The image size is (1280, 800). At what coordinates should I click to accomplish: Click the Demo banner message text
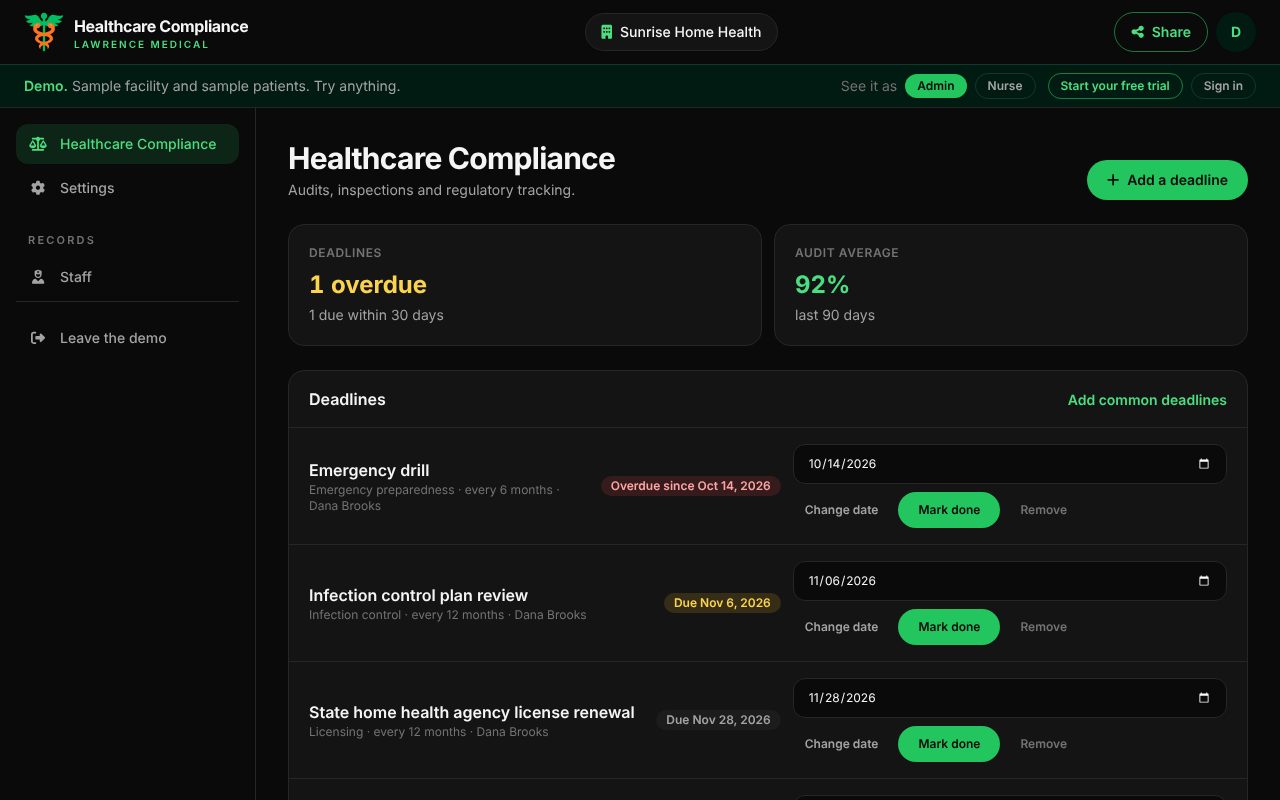tap(212, 86)
